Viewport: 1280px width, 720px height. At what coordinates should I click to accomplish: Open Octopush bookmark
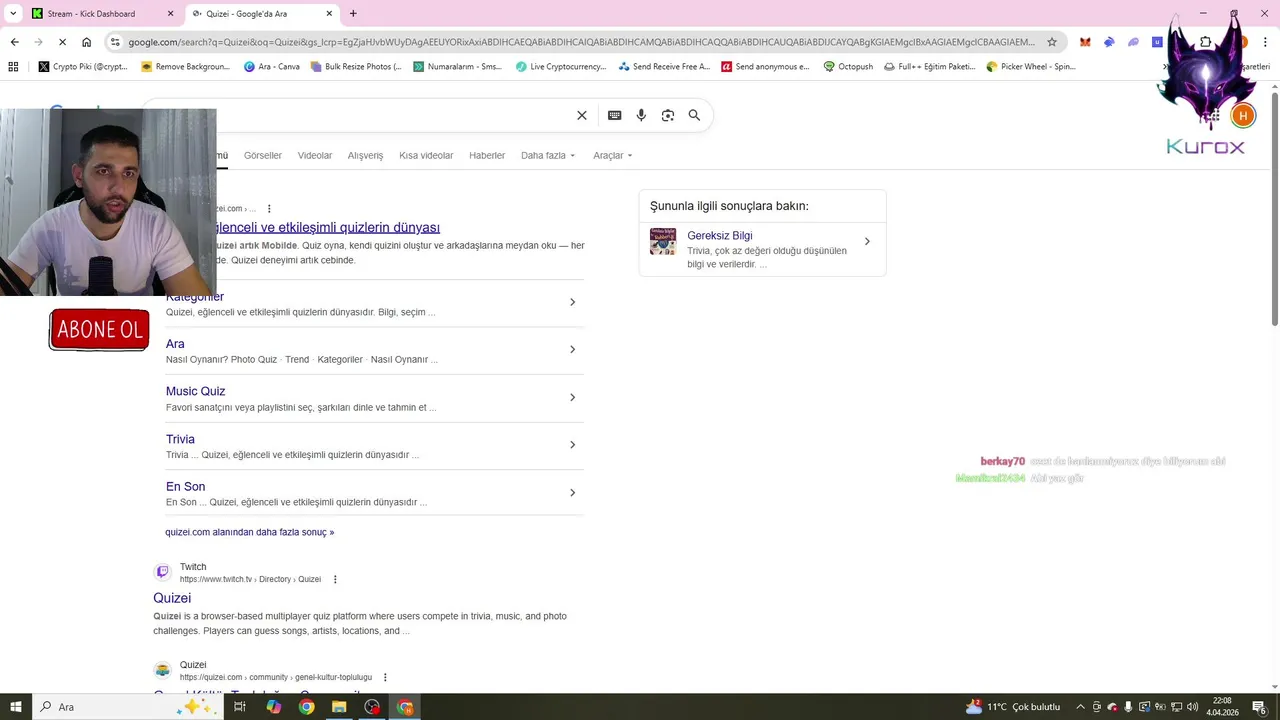[848, 67]
